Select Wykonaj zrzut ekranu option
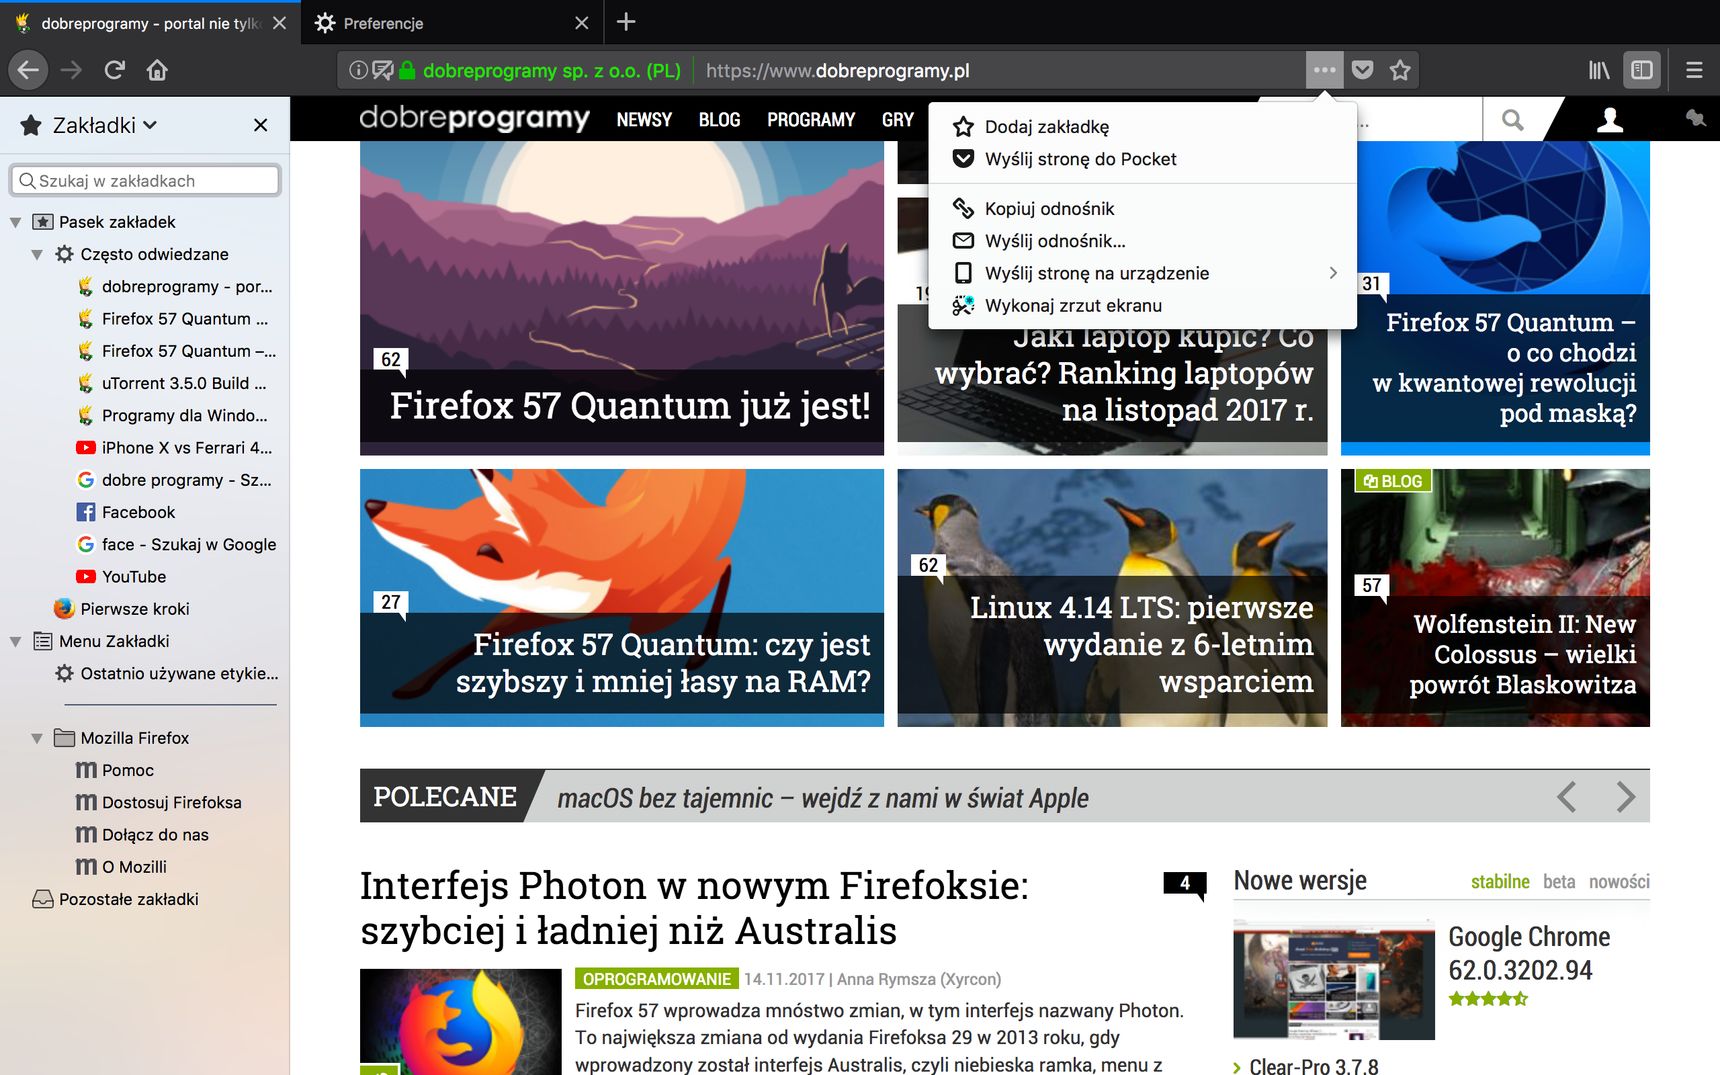Image resolution: width=1720 pixels, height=1075 pixels. pyautogui.click(x=1142, y=305)
